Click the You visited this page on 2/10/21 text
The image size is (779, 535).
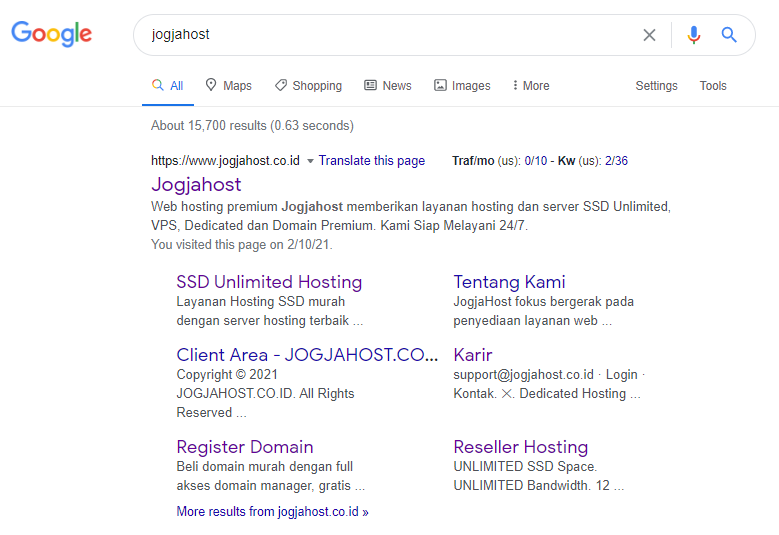point(242,244)
